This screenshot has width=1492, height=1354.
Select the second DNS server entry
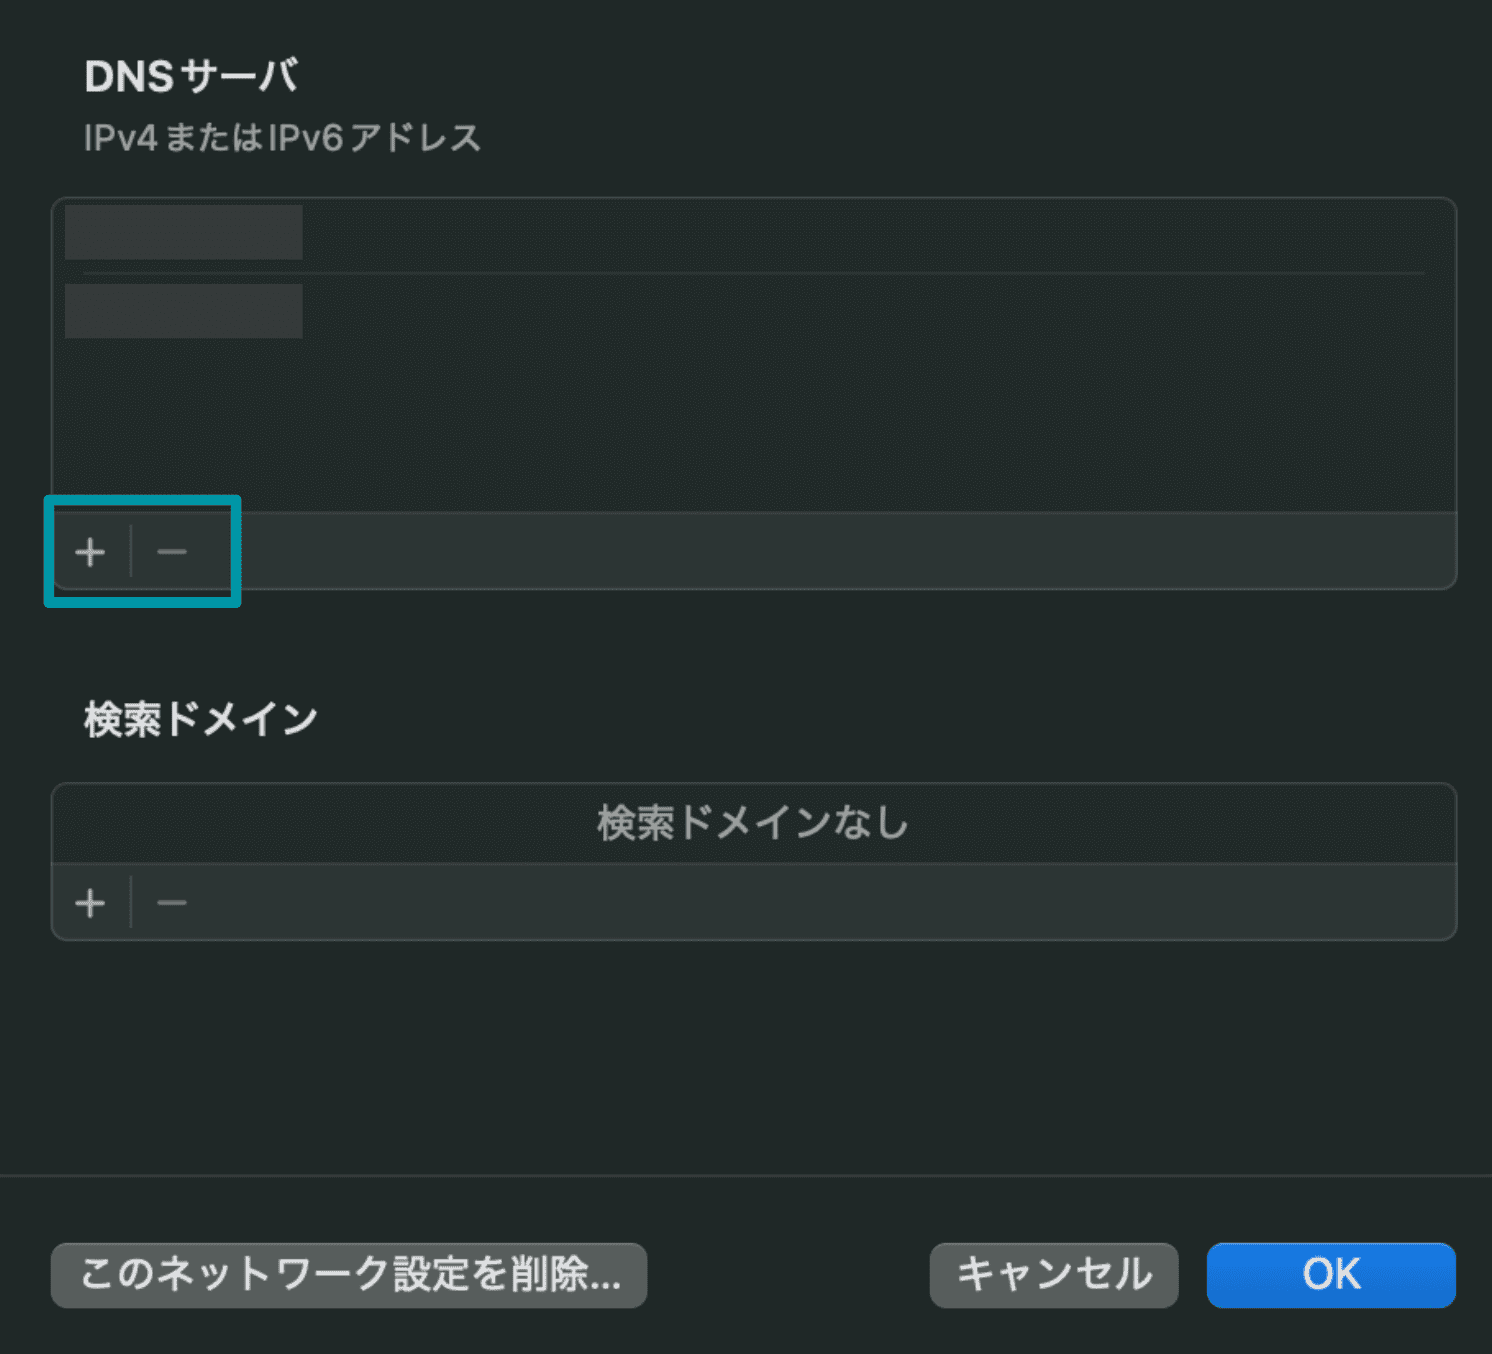[x=184, y=311]
